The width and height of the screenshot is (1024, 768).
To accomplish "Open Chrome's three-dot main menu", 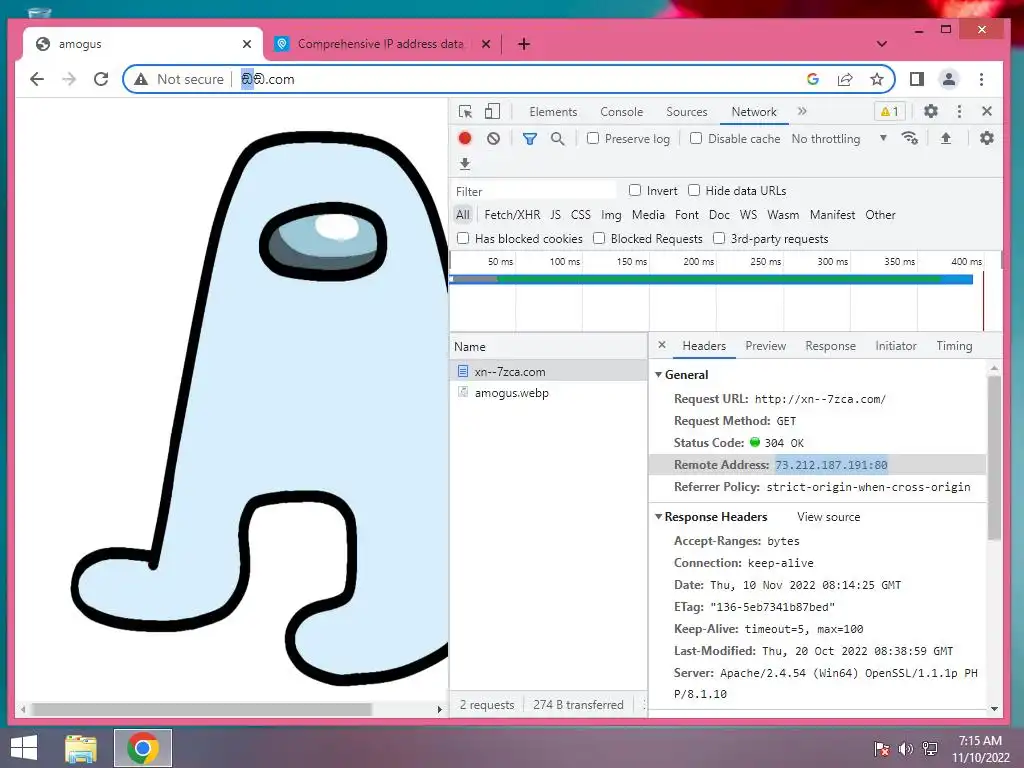I will 981,79.
